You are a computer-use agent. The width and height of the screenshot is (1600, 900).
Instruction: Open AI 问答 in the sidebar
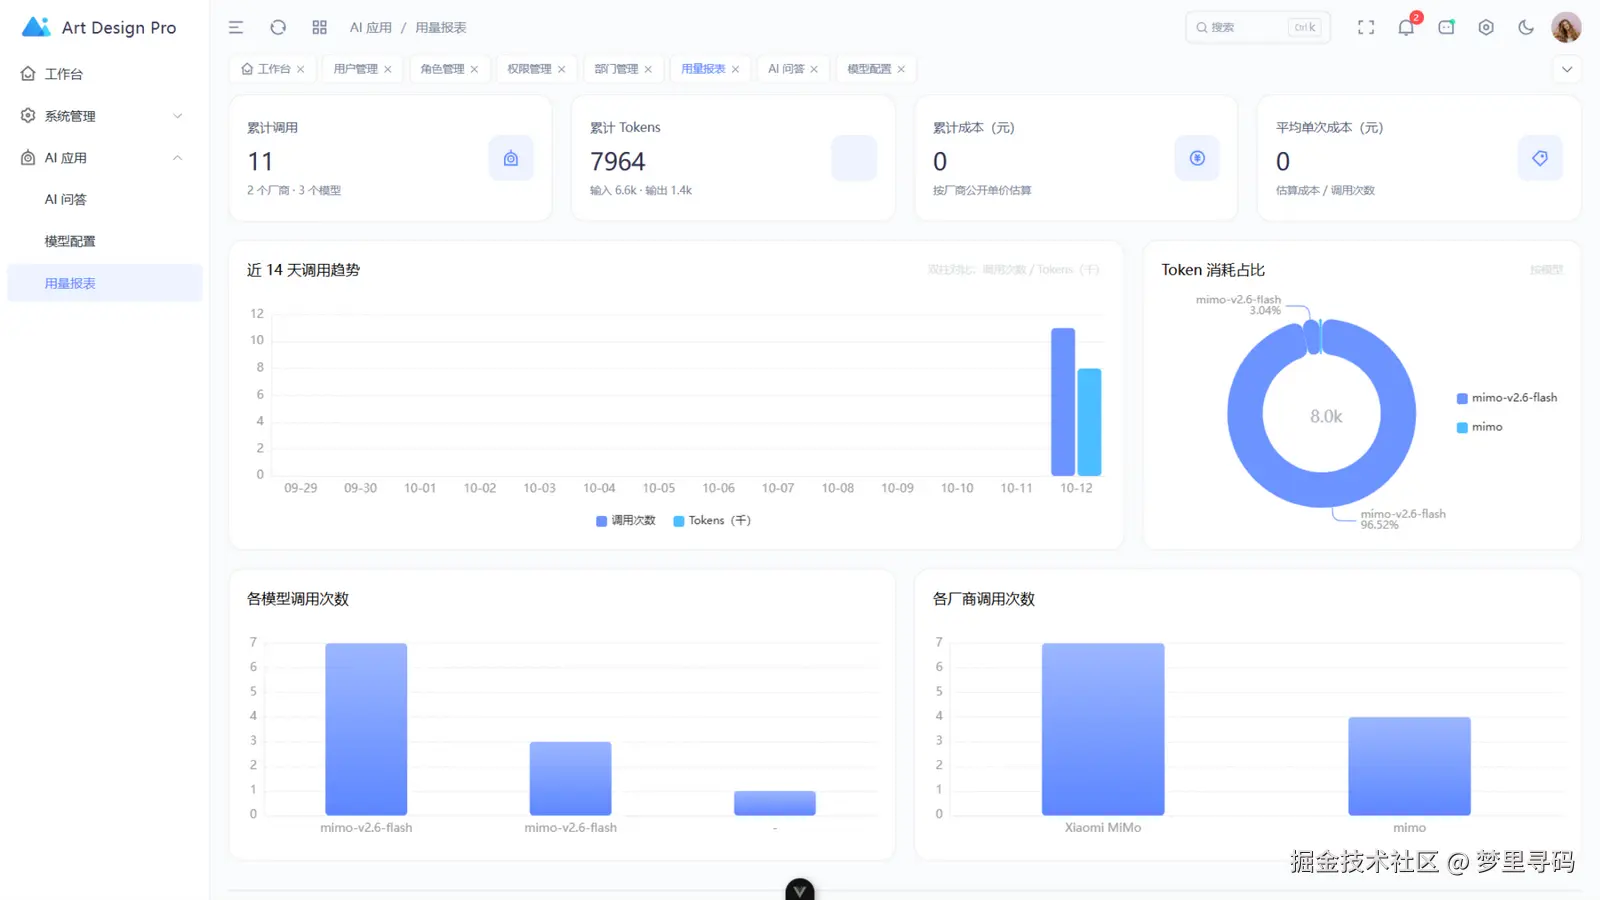105,200
